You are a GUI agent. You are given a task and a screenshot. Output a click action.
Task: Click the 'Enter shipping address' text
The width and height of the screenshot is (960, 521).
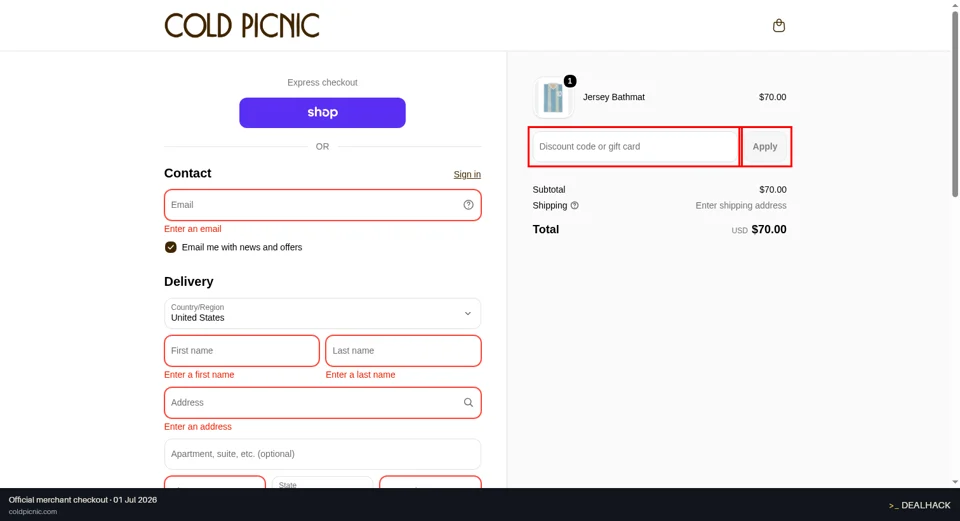pyautogui.click(x=741, y=206)
